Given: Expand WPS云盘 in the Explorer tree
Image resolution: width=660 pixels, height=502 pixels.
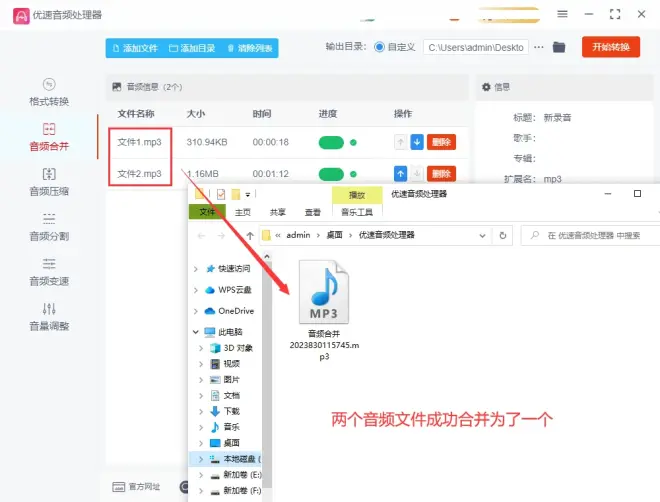Looking at the screenshot, I should click(x=196, y=290).
